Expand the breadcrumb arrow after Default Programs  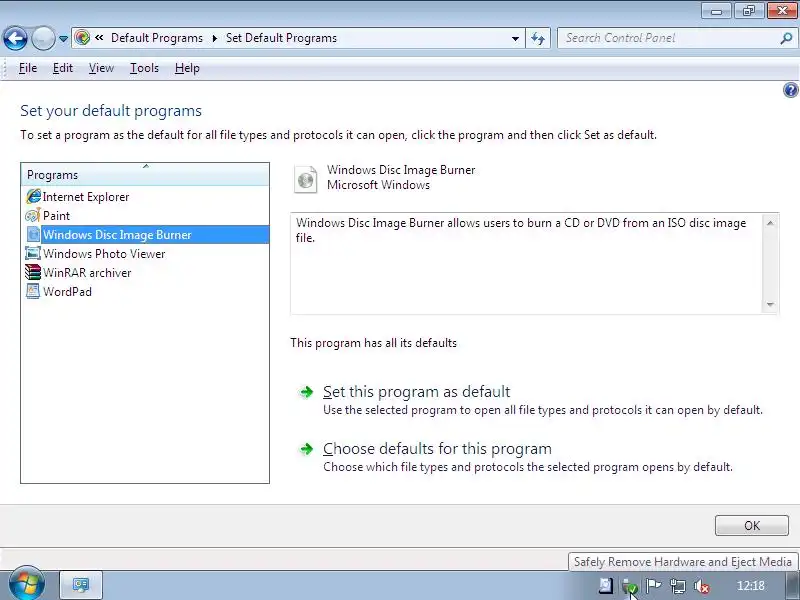pos(214,38)
